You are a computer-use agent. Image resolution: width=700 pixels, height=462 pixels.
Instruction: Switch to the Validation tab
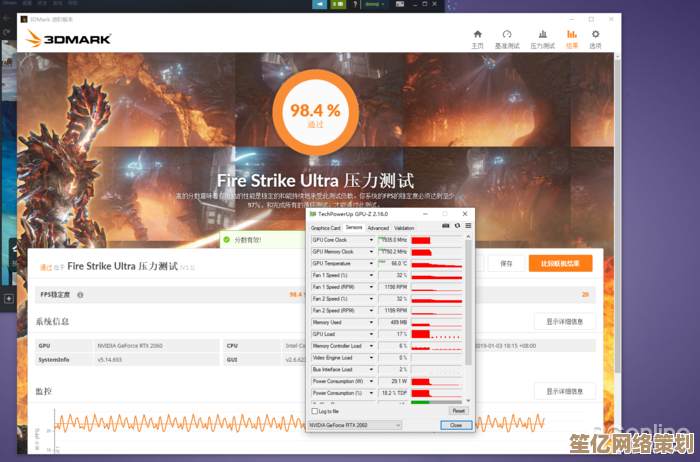404,228
